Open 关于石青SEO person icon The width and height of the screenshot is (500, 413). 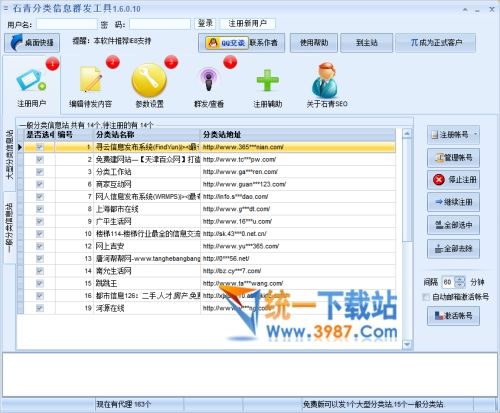326,80
